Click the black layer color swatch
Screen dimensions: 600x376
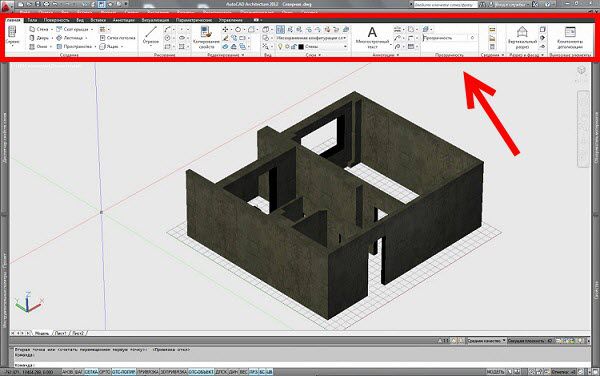click(x=301, y=47)
